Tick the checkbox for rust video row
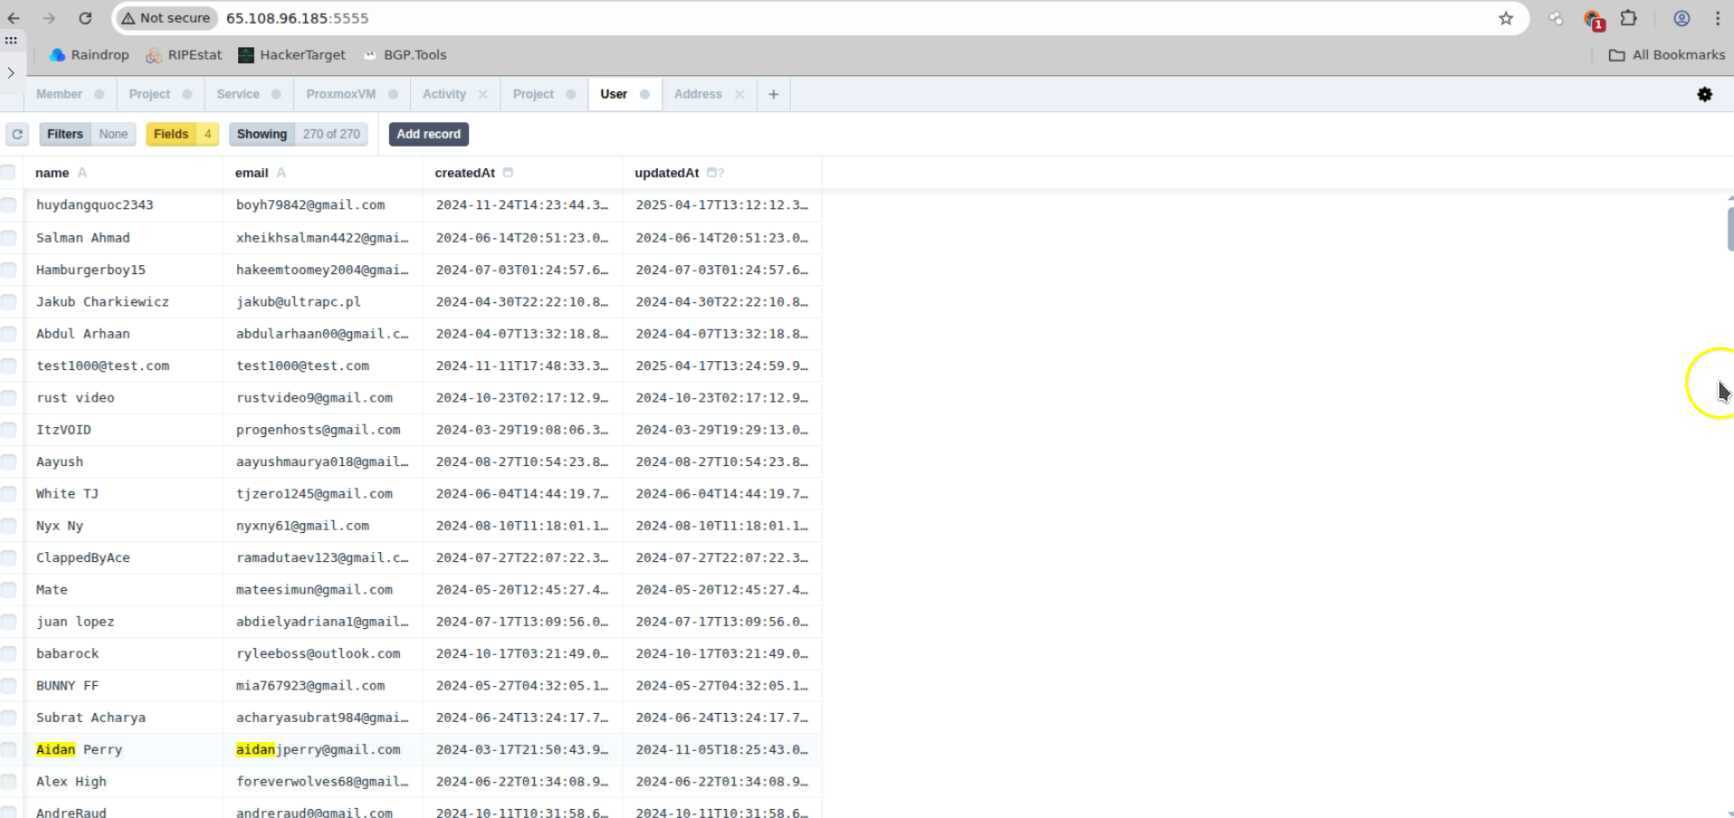Viewport: 1734px width, 818px height. (x=8, y=398)
